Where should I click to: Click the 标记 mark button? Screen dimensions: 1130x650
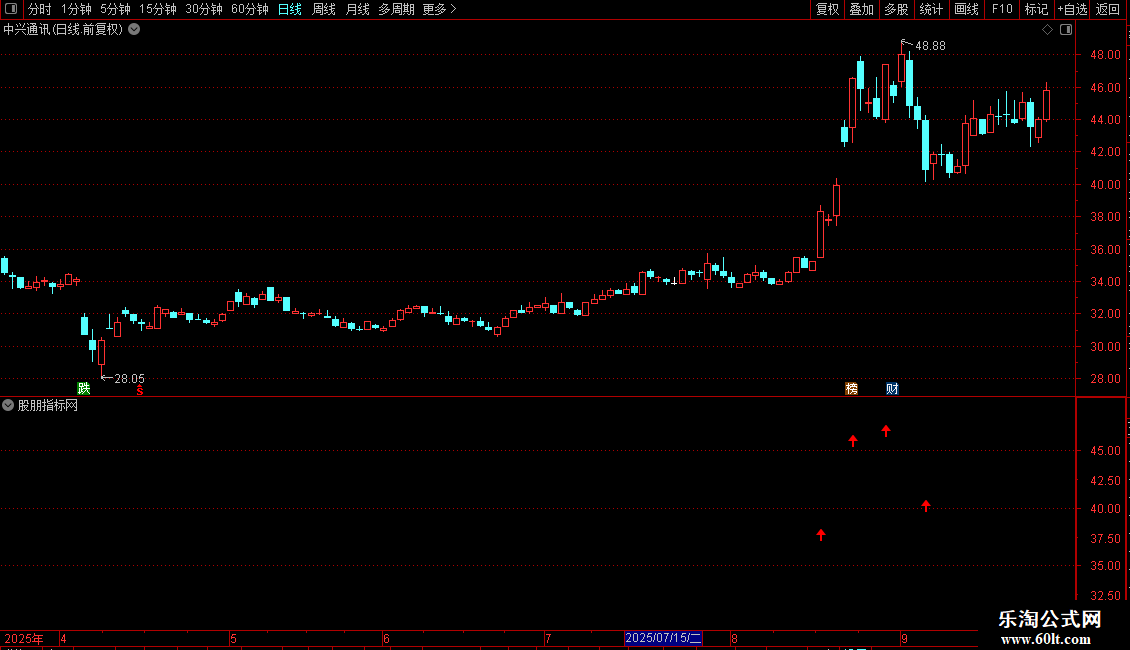click(x=1036, y=9)
